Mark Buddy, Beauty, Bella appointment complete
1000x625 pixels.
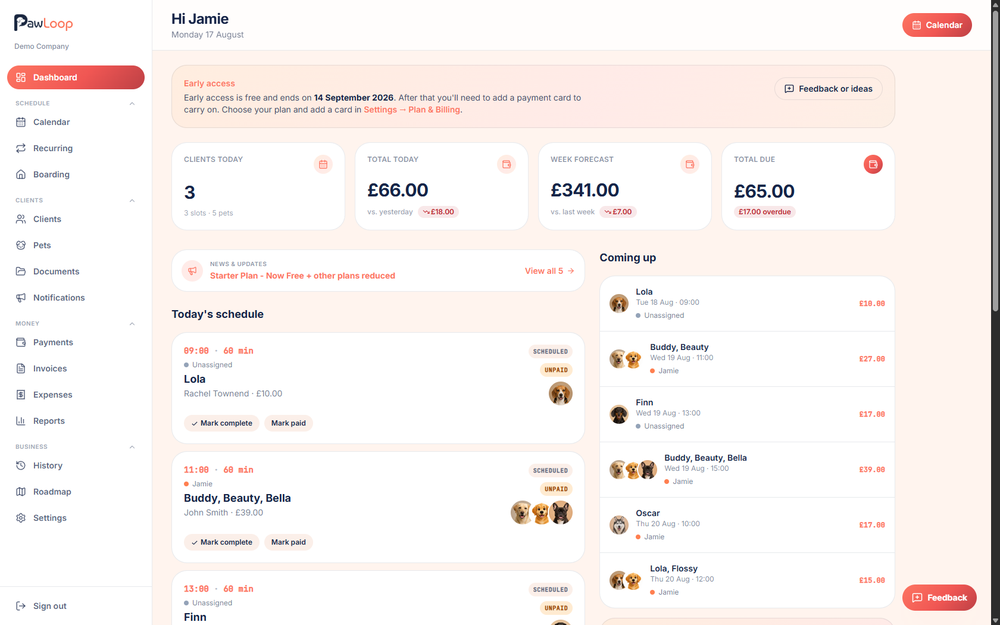(x=221, y=542)
